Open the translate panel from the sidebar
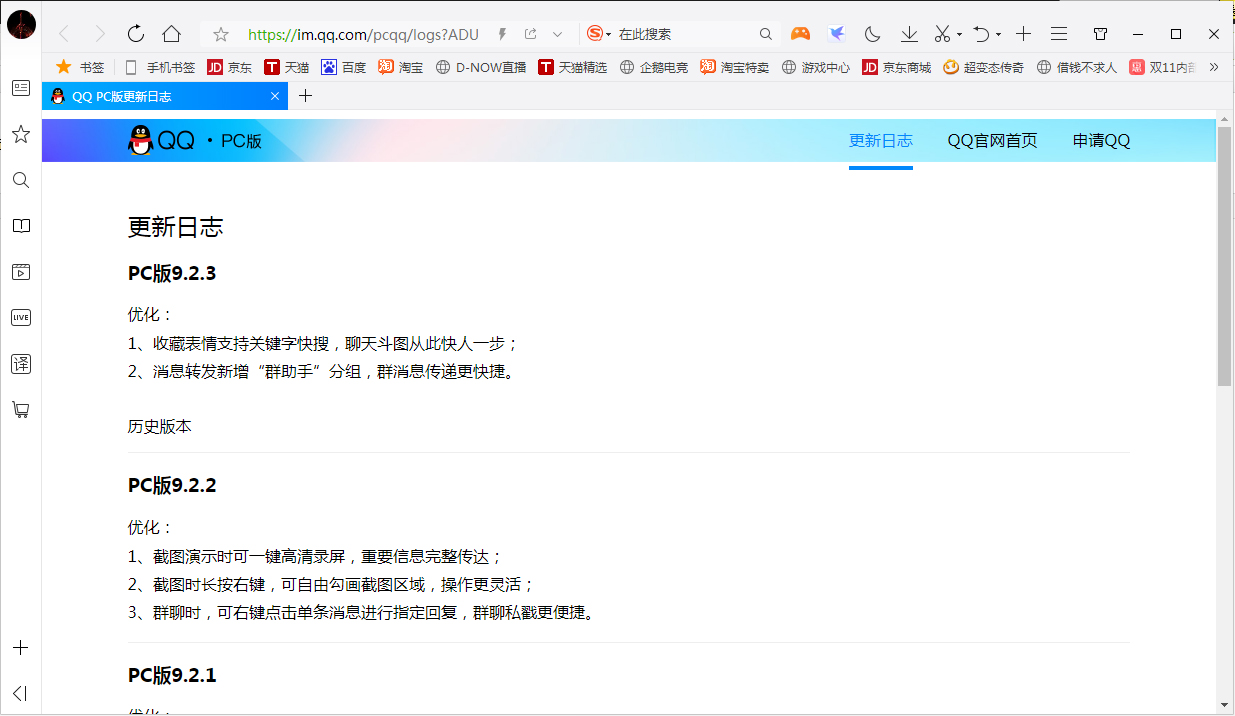Screen dimensions: 1235x716 click(20, 364)
